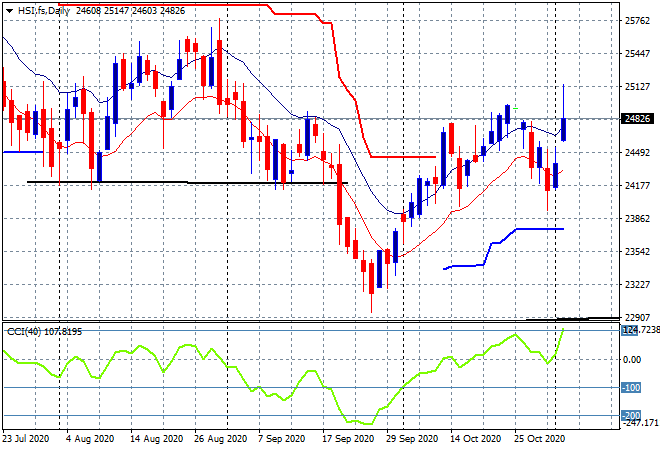
Task: Click the lowest red candle of late September
Action: pos(371,279)
